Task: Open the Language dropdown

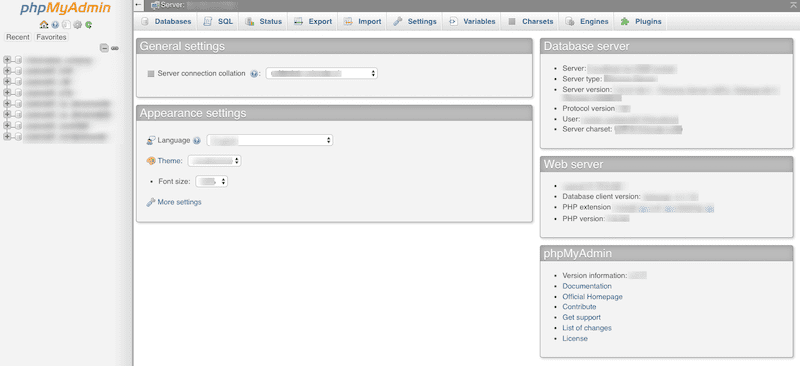Action: pyautogui.click(x=269, y=140)
